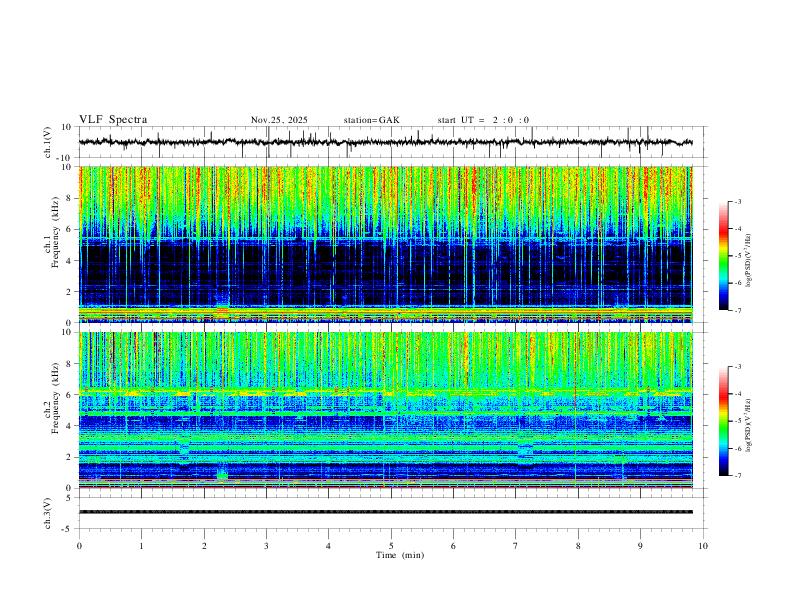Click the "ch.3(V)" axis label
Screen dimensions: 792x612
48,513
